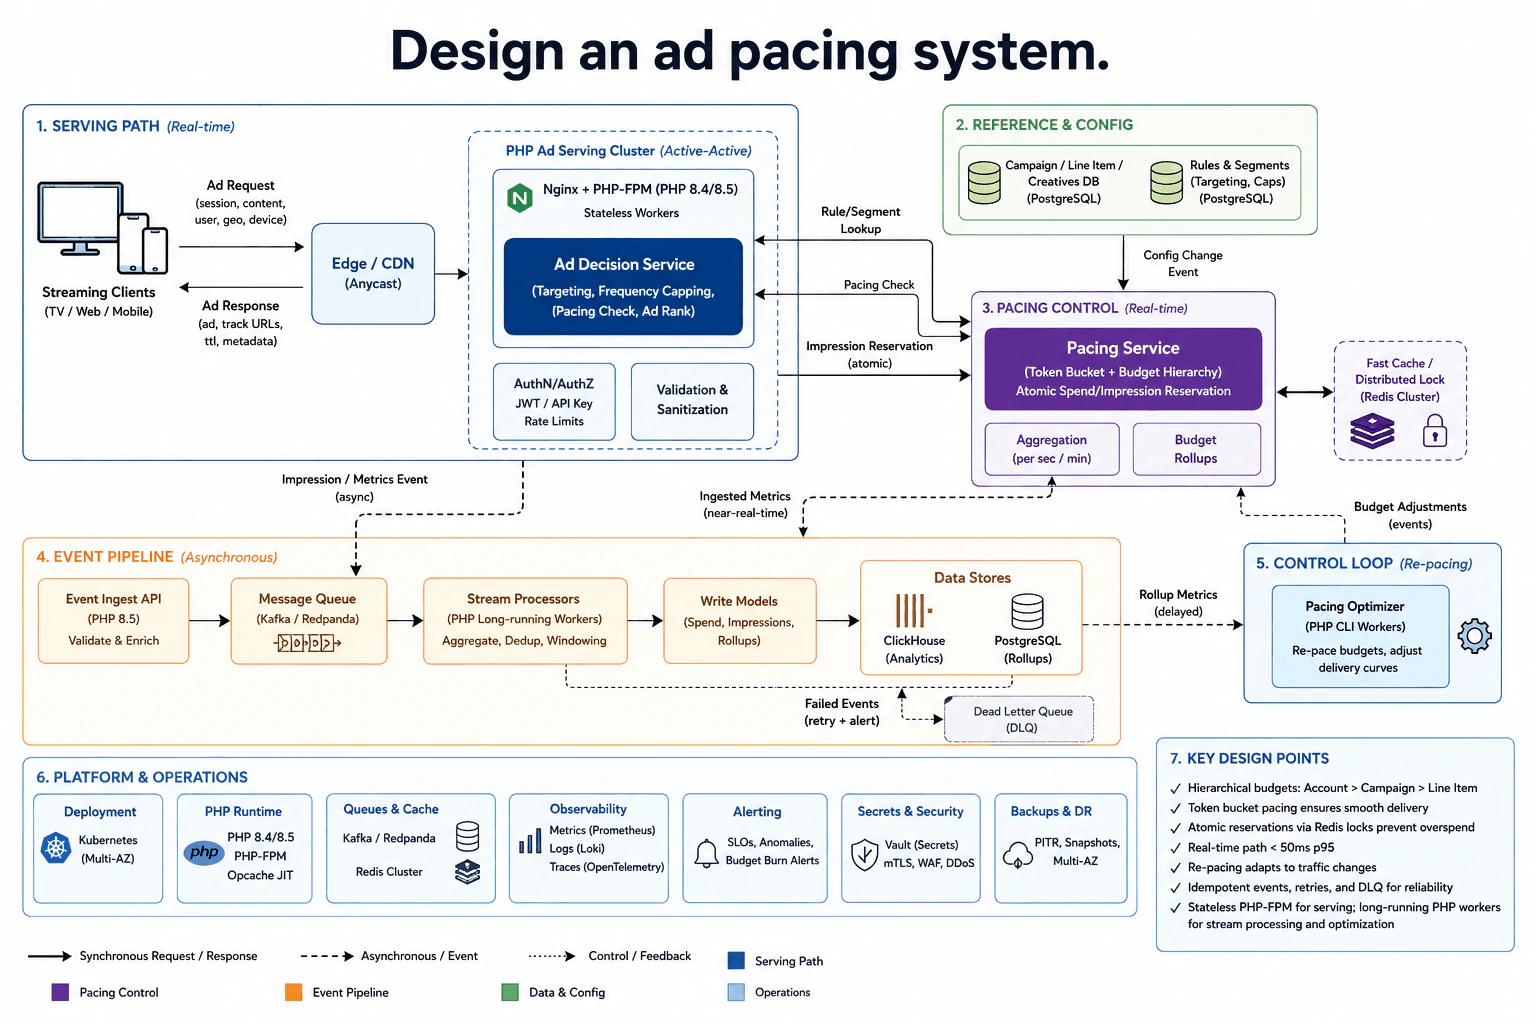
Task: Click the green Data & Config legend swatch
Action: [510, 992]
